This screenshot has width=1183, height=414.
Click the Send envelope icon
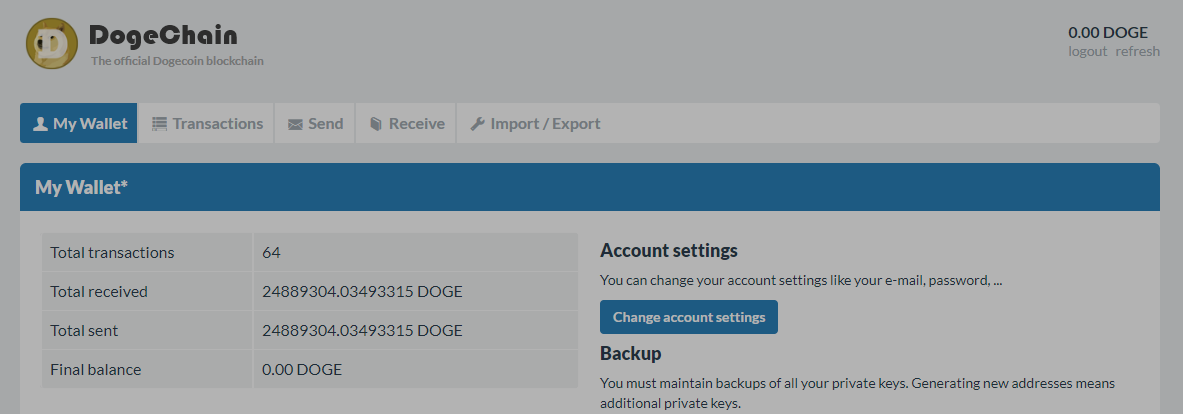pyautogui.click(x=295, y=124)
